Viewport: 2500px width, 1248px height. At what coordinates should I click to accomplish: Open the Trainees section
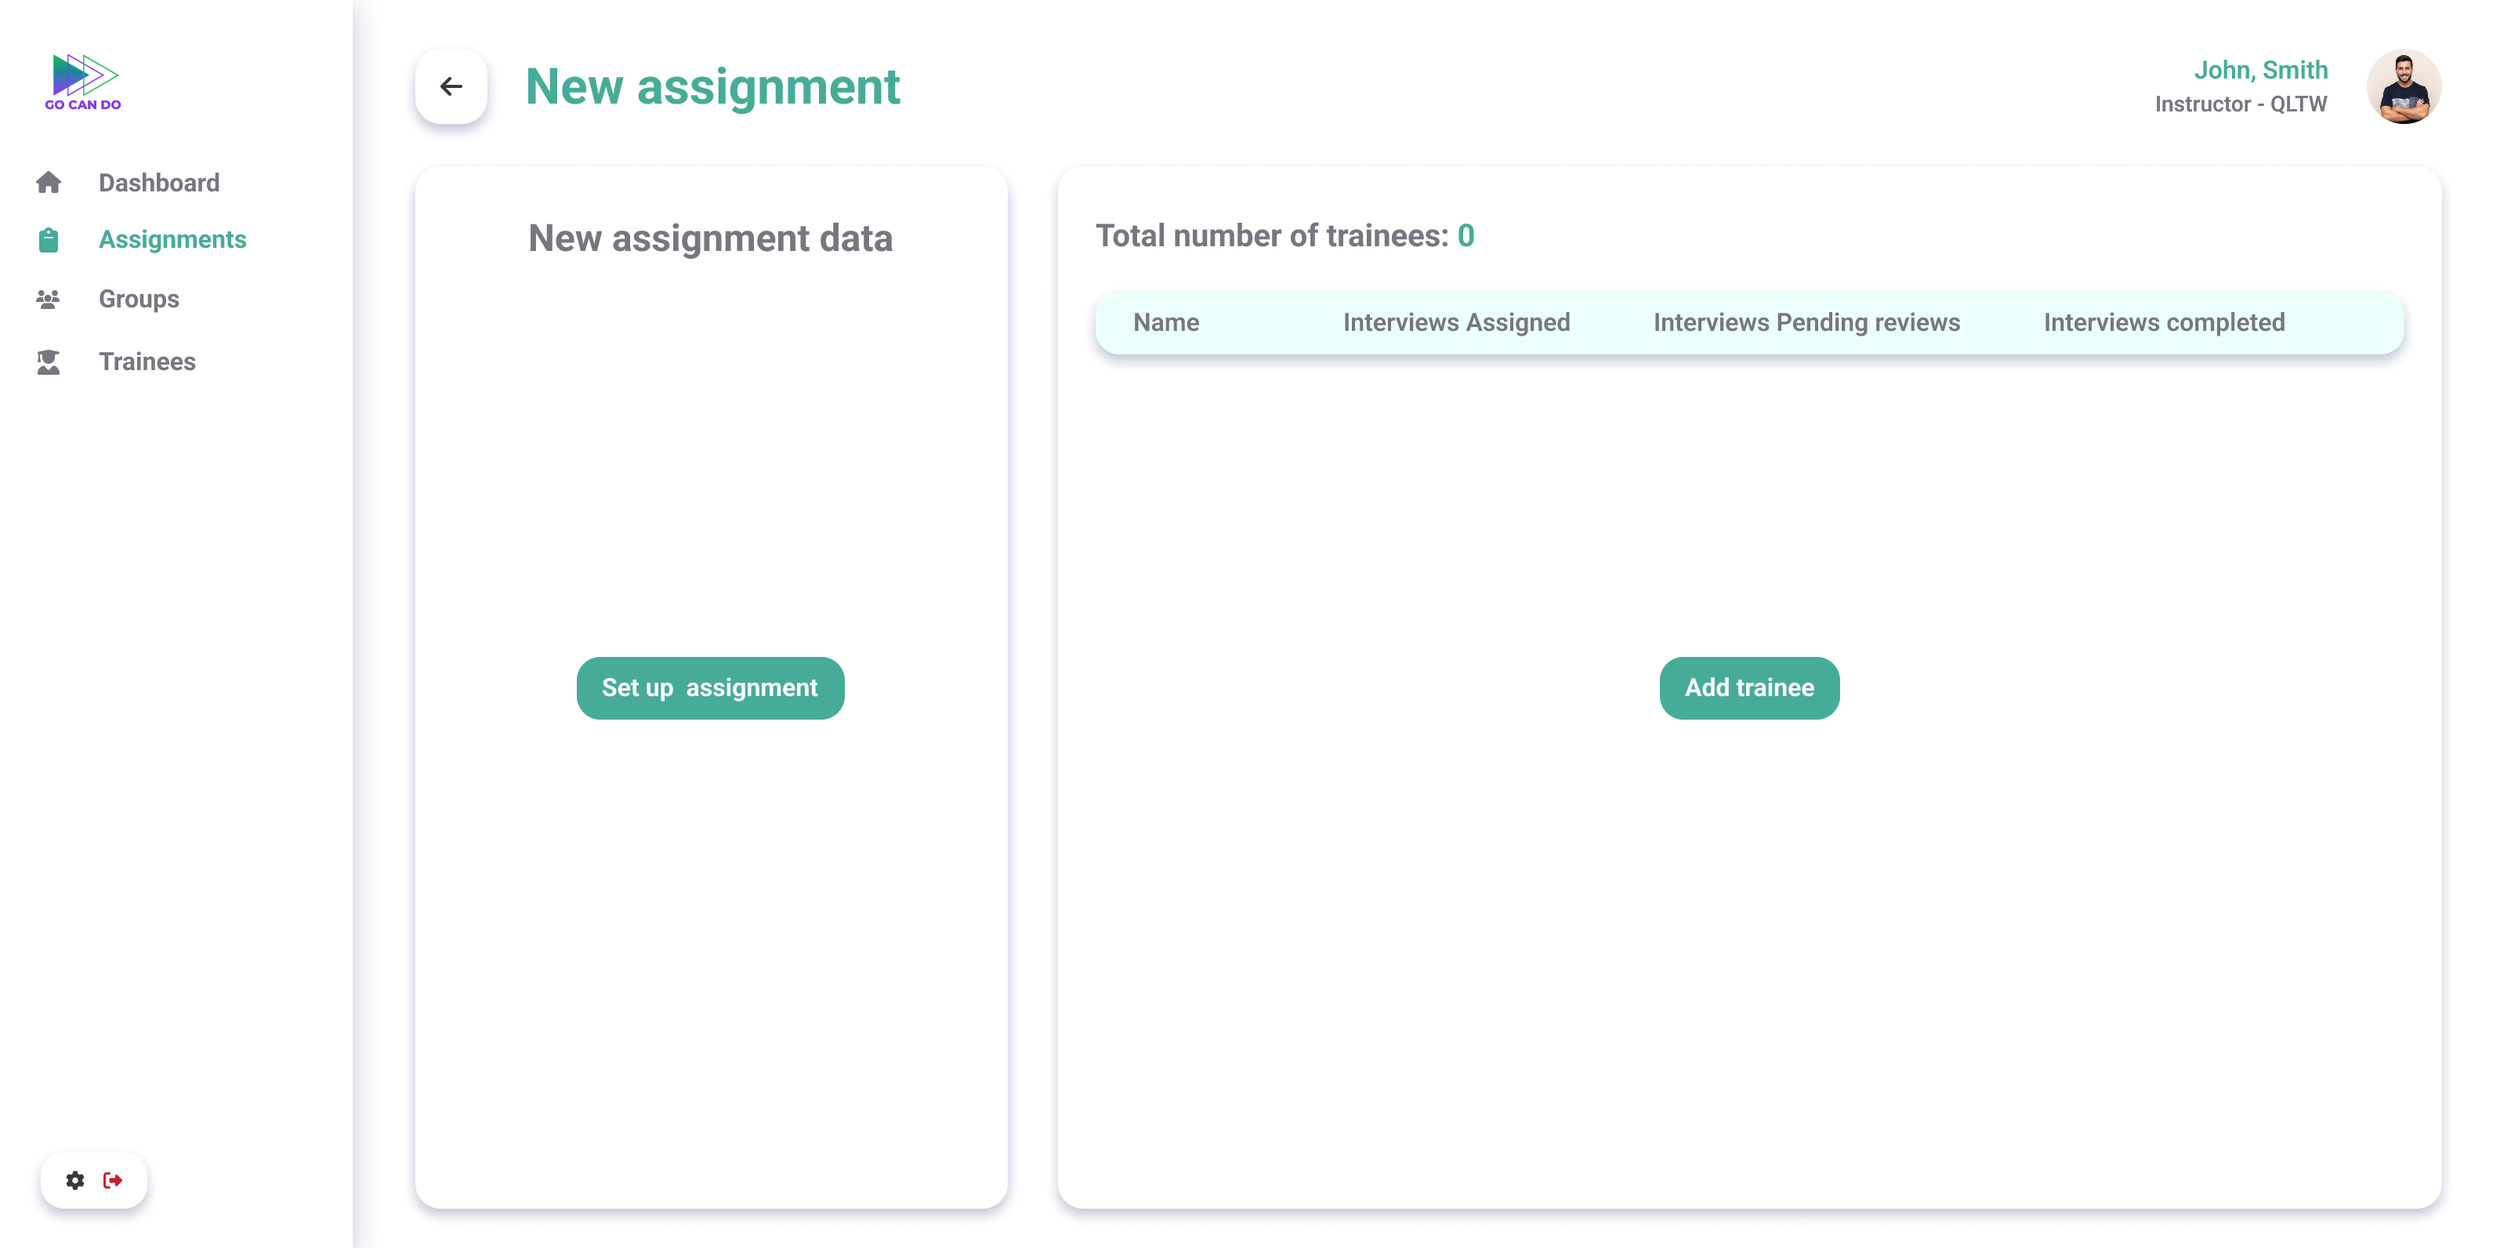[x=147, y=362]
